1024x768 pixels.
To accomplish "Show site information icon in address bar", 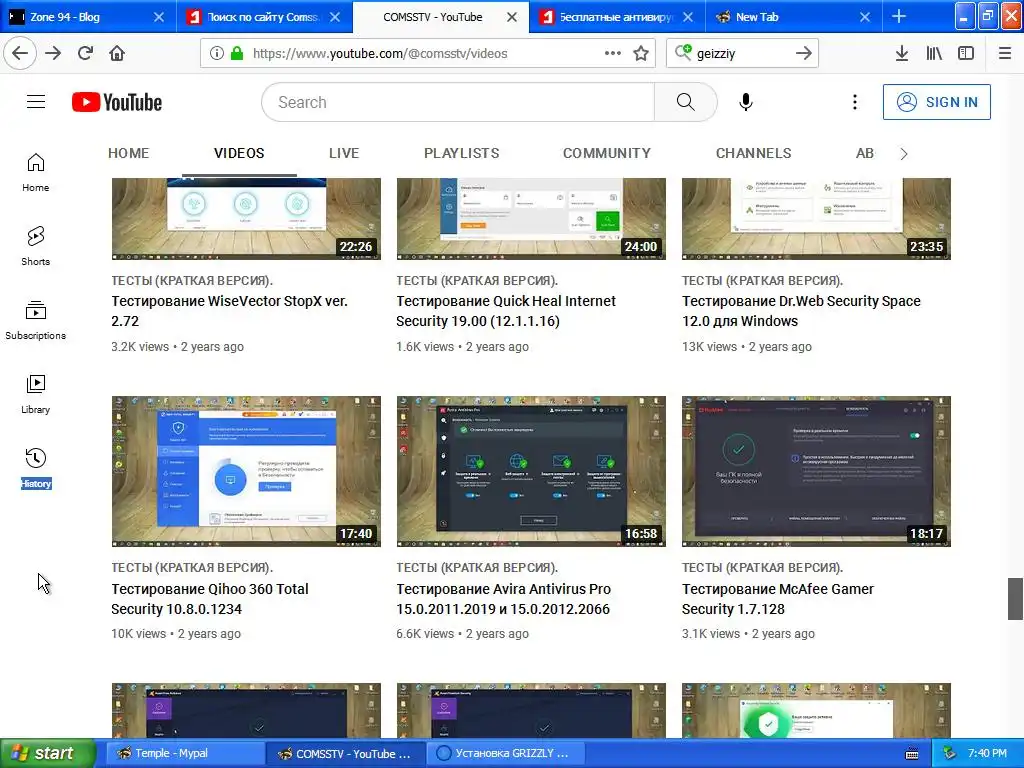I will pos(217,54).
